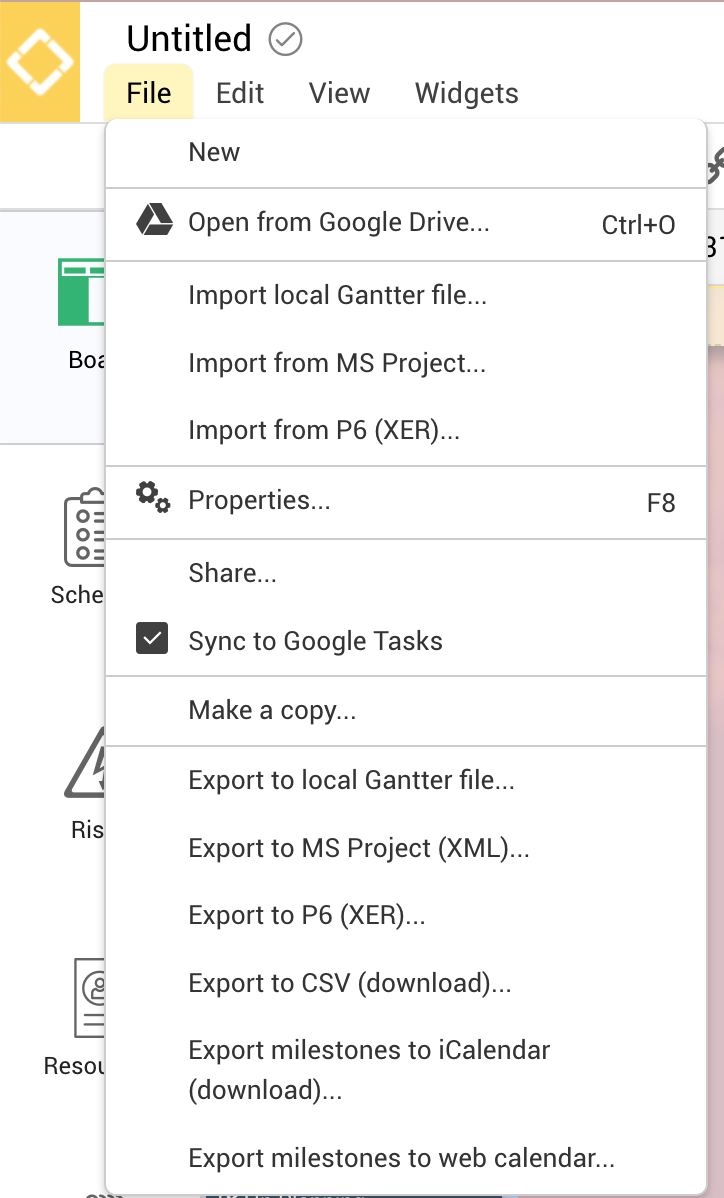Viewport: 724px width, 1198px height.
Task: Select New from File menu
Action: (406, 153)
